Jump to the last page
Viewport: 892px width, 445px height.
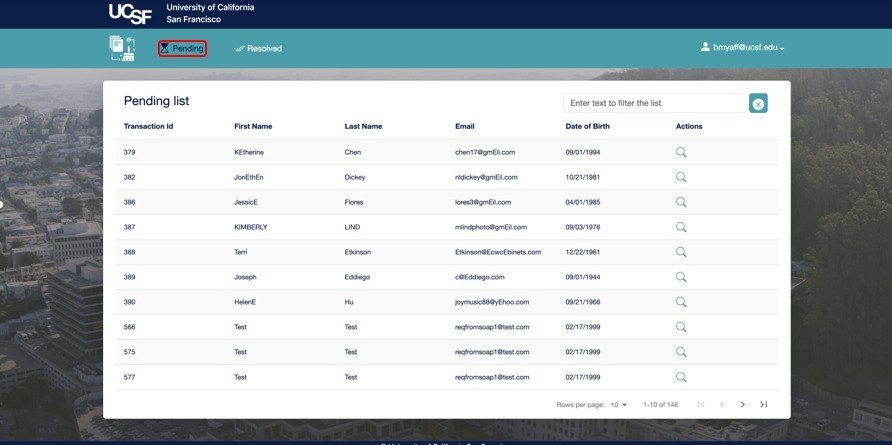tap(764, 405)
